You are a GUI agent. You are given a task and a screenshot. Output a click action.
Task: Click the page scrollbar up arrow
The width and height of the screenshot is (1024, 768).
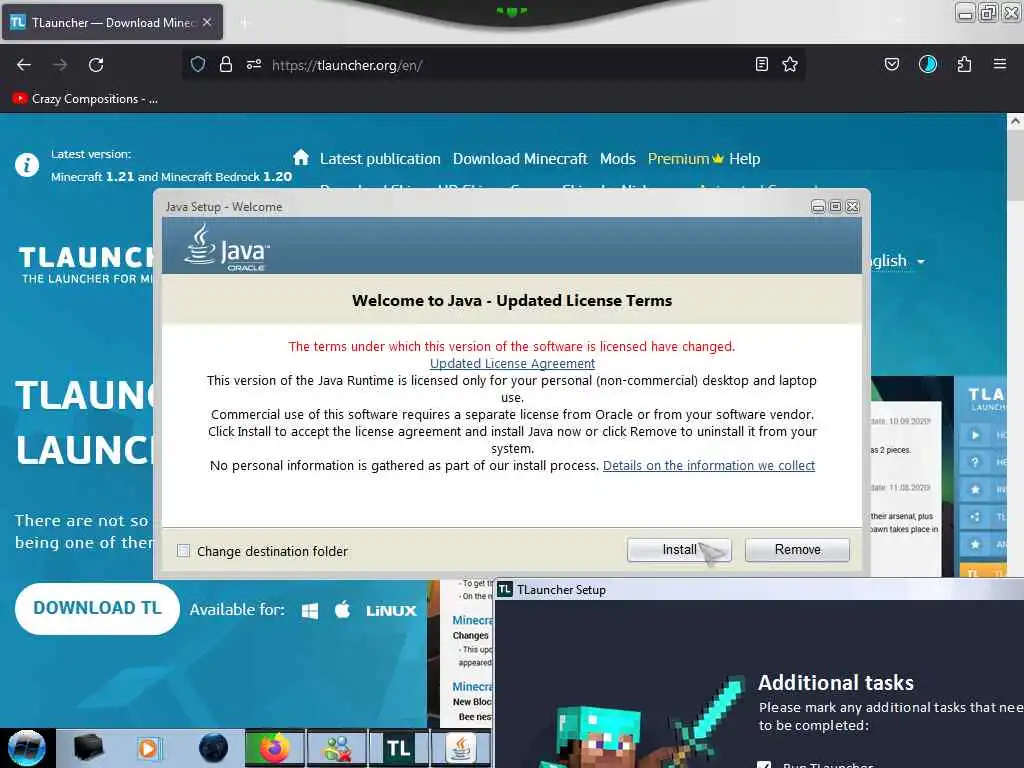point(1015,121)
